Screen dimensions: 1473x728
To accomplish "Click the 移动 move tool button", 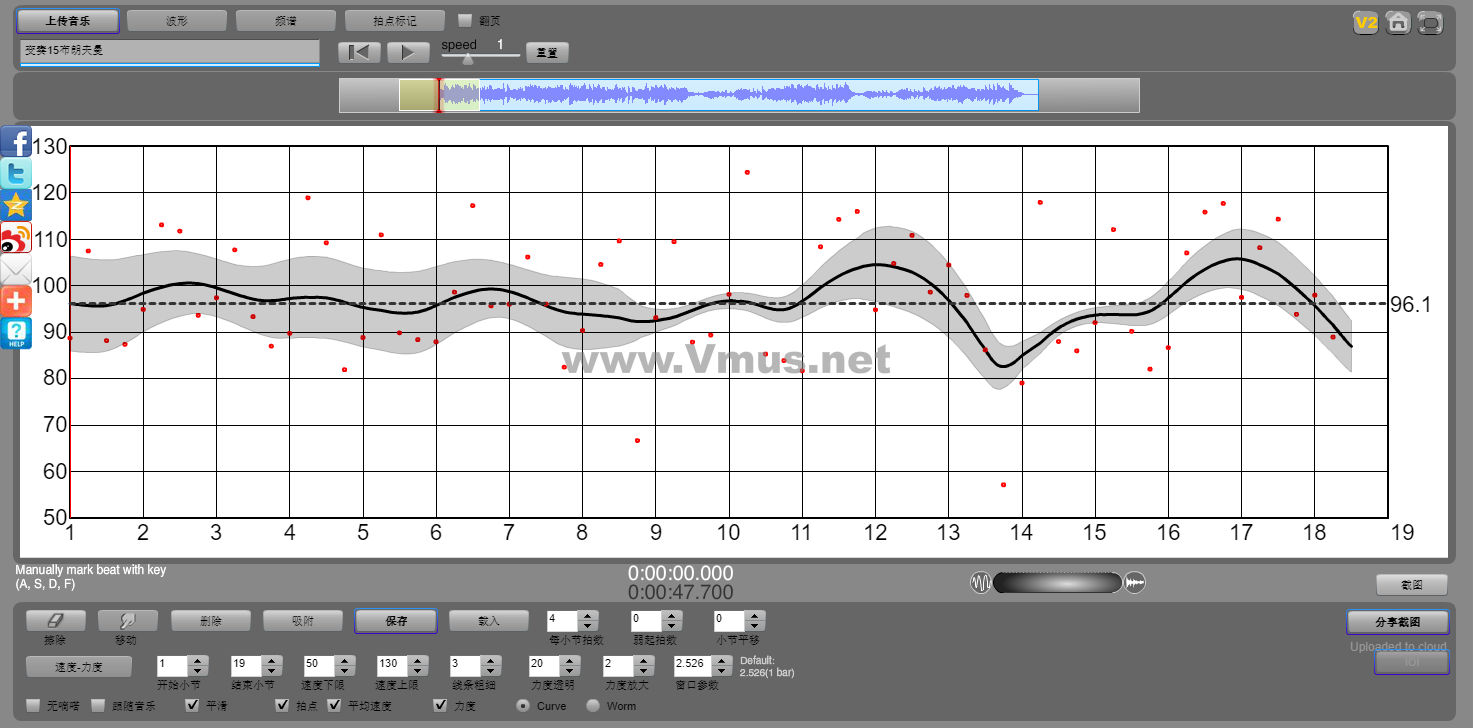I will click(x=127, y=621).
